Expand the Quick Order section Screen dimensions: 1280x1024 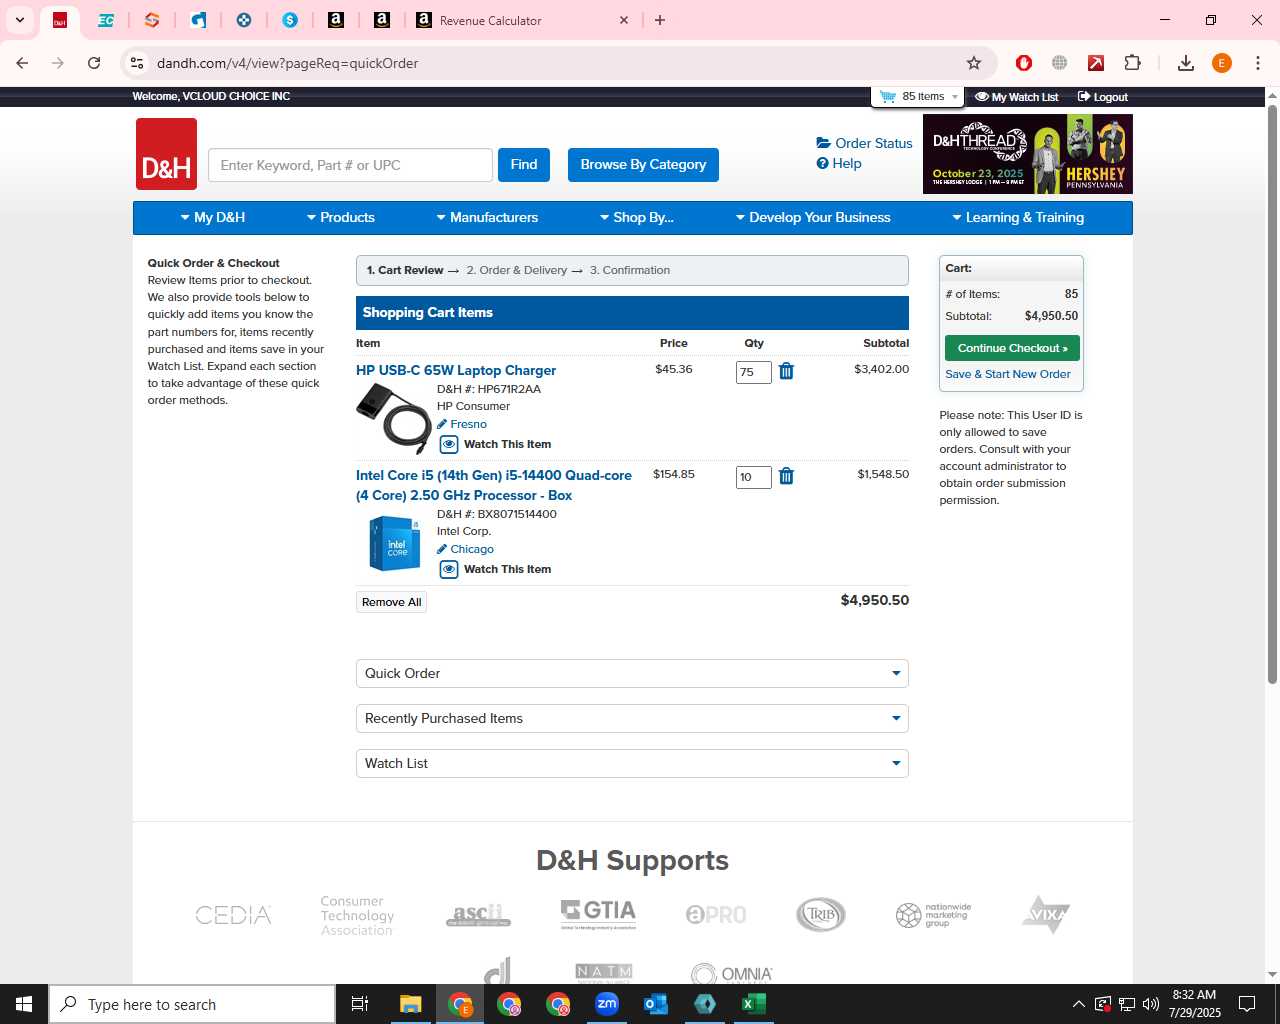pyautogui.click(x=632, y=673)
